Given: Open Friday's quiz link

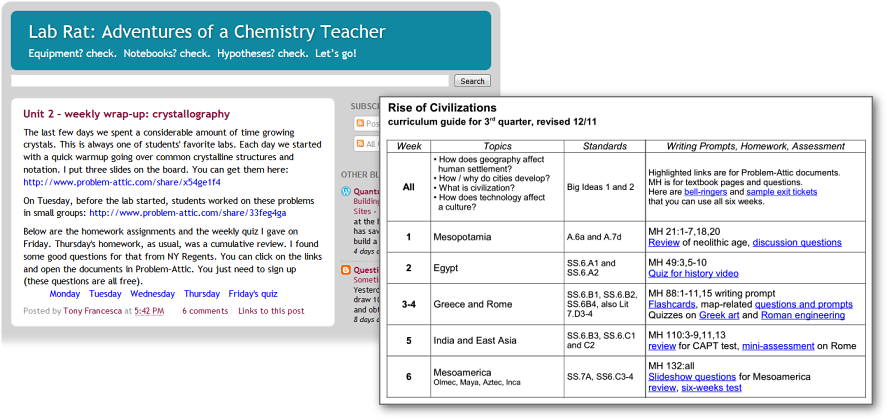Looking at the screenshot, I should (x=253, y=294).
